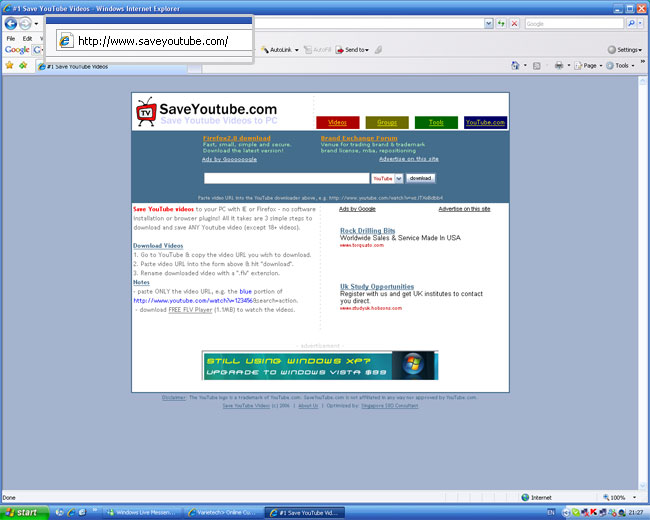This screenshot has height=520, width=650.
Task: Follow the Brand Exchange Forum ad link
Action: tap(359, 138)
